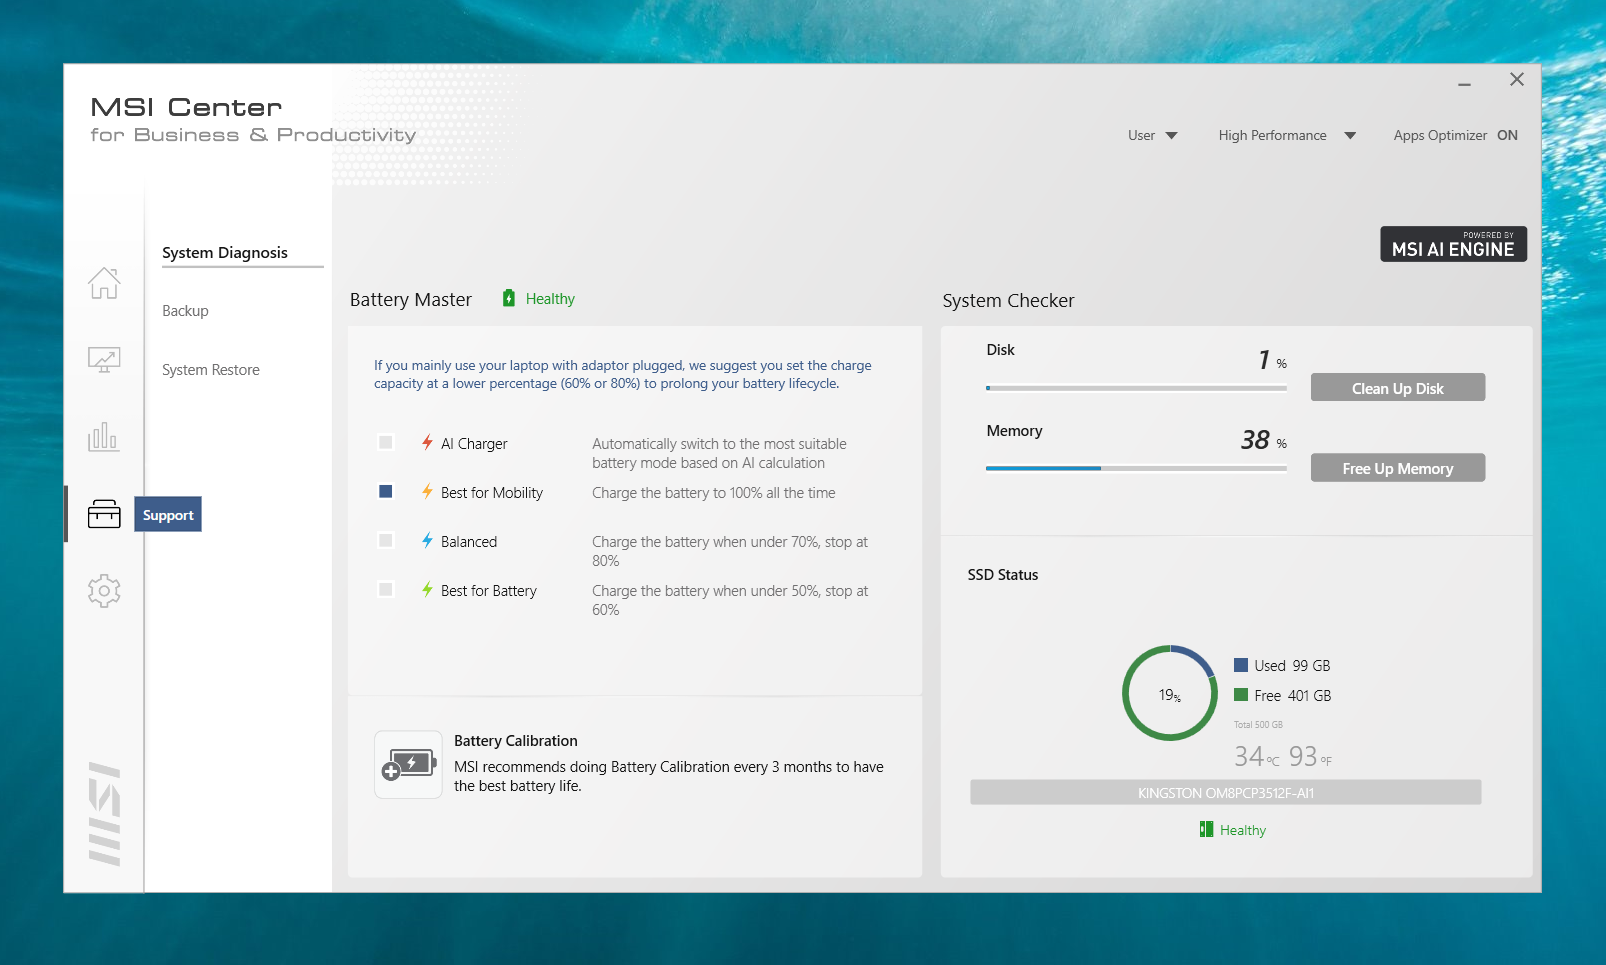The height and width of the screenshot is (965, 1606).
Task: Open the Home icon in the sidebar
Action: pyautogui.click(x=104, y=283)
